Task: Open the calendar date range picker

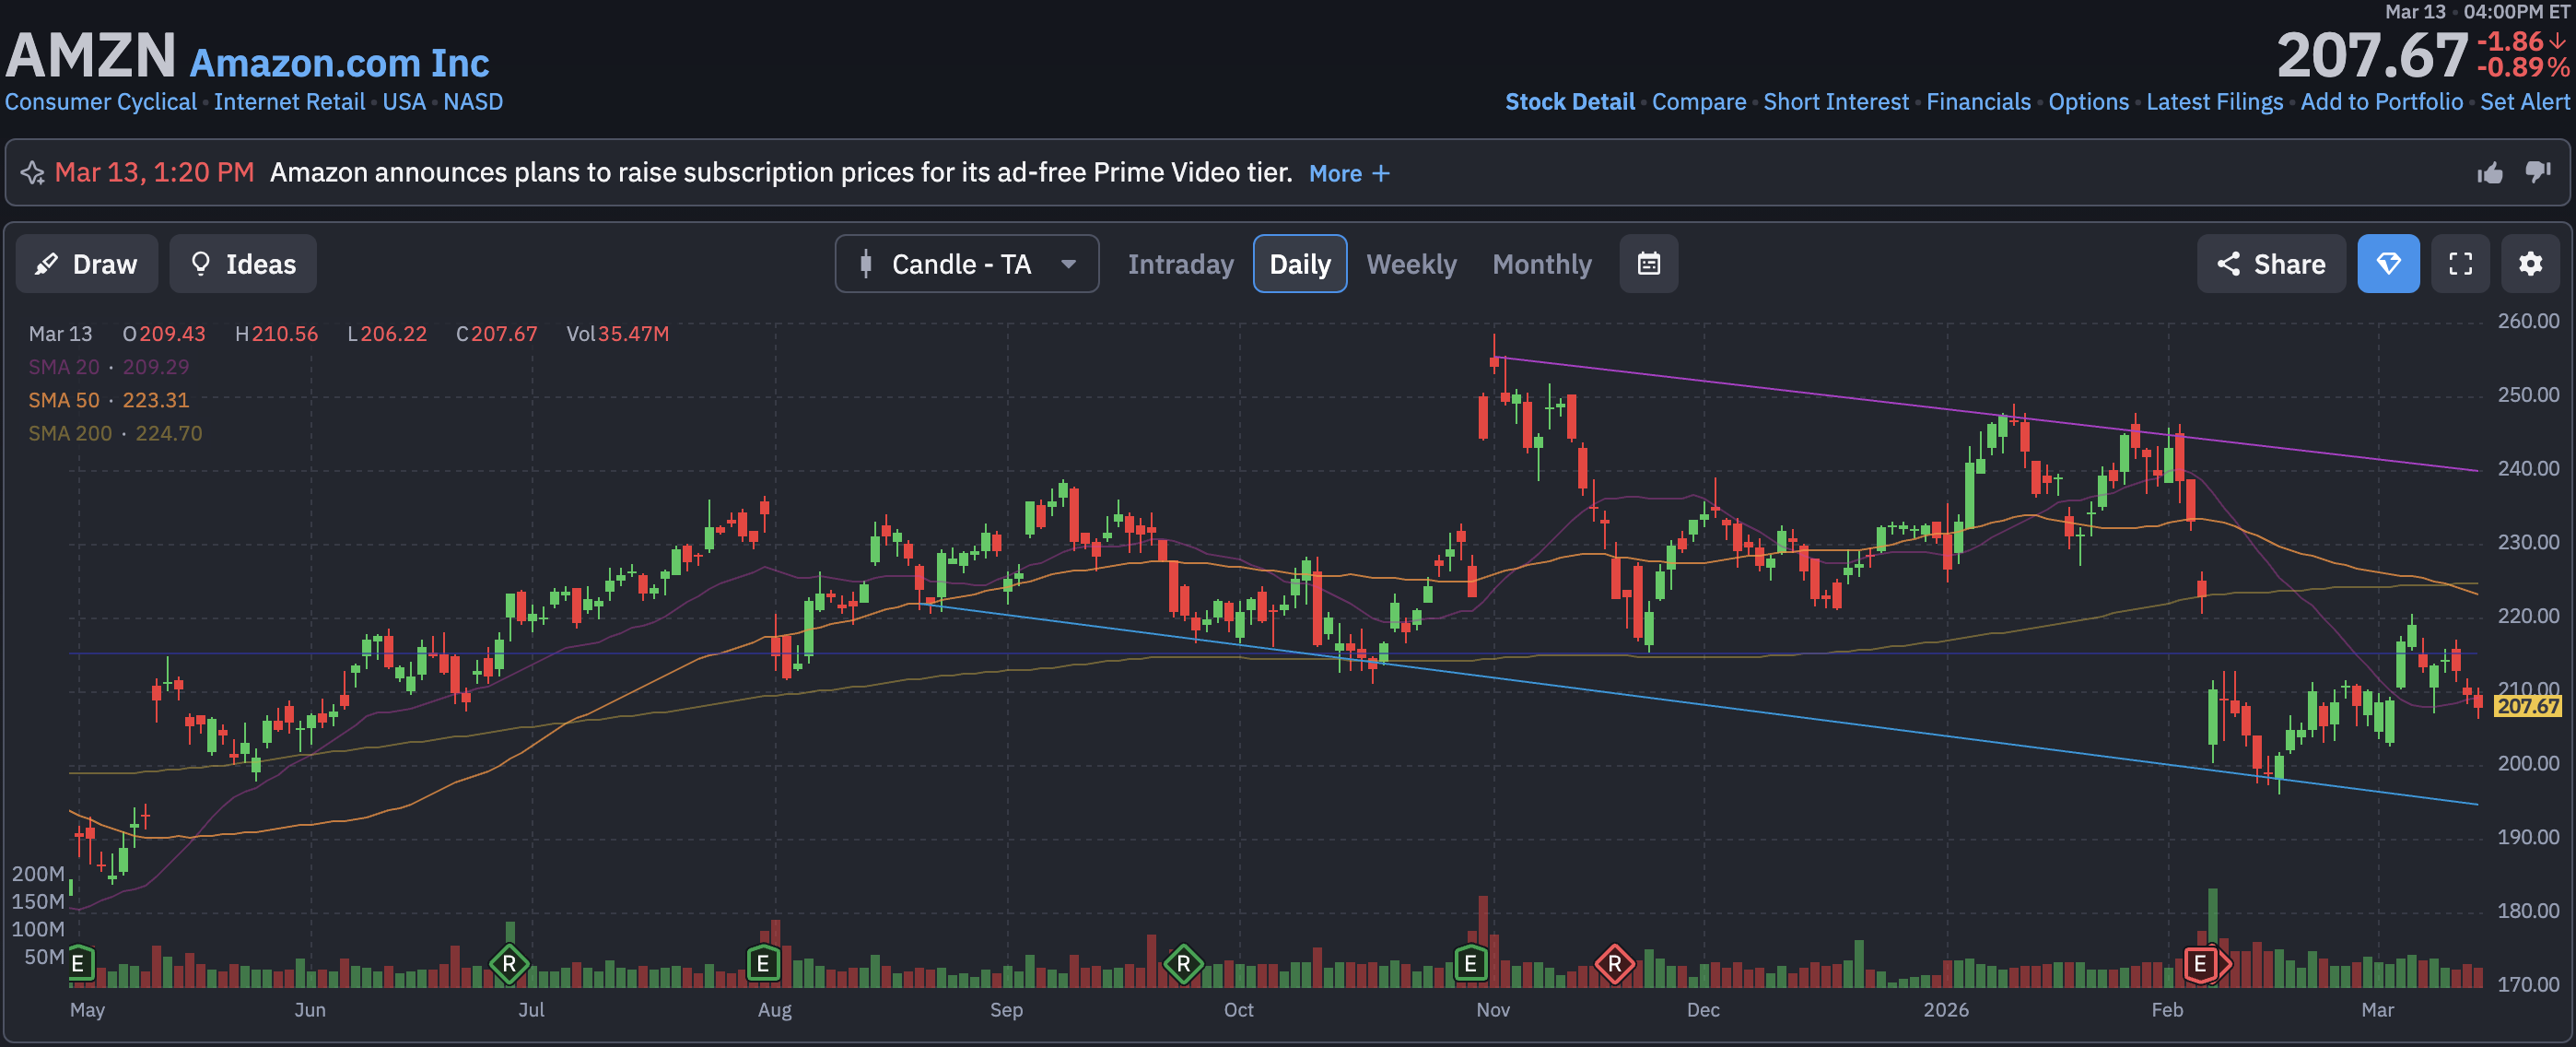Action: (x=1648, y=264)
